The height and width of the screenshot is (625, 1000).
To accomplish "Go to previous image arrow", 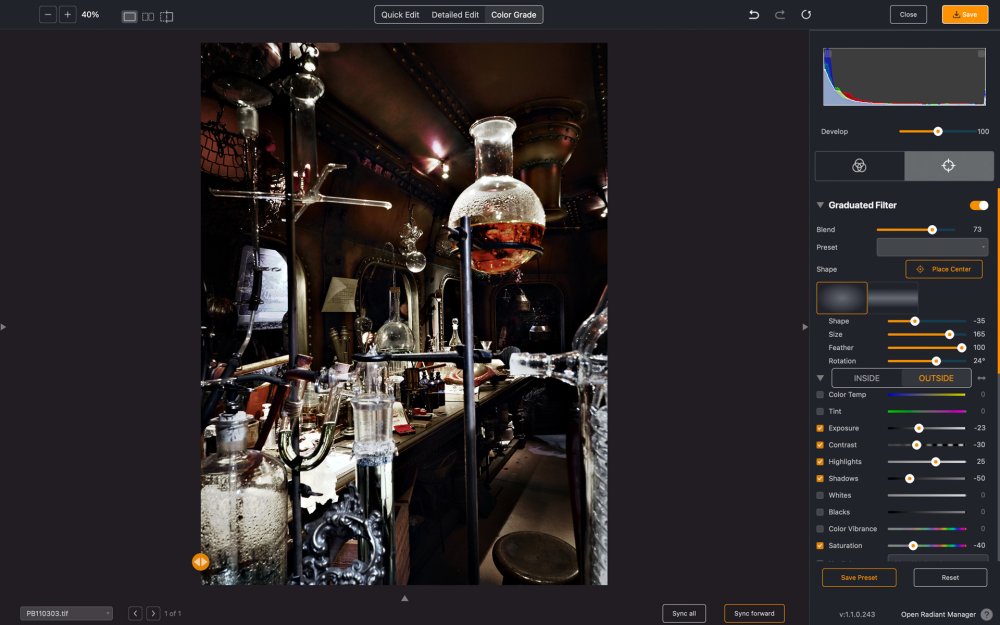I will coord(135,614).
